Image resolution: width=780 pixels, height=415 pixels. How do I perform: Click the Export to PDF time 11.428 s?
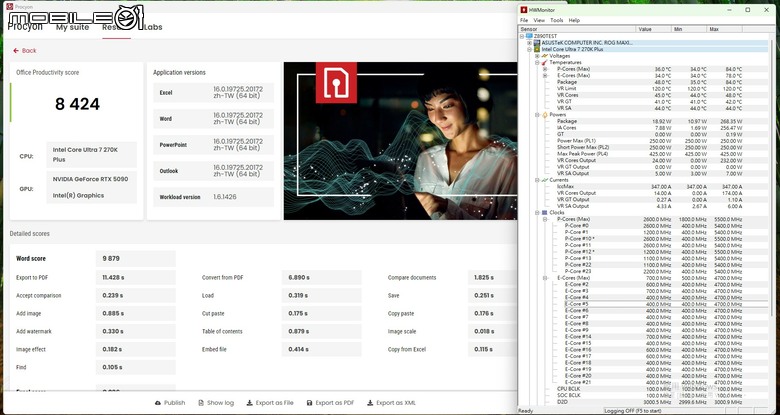tap(135, 278)
